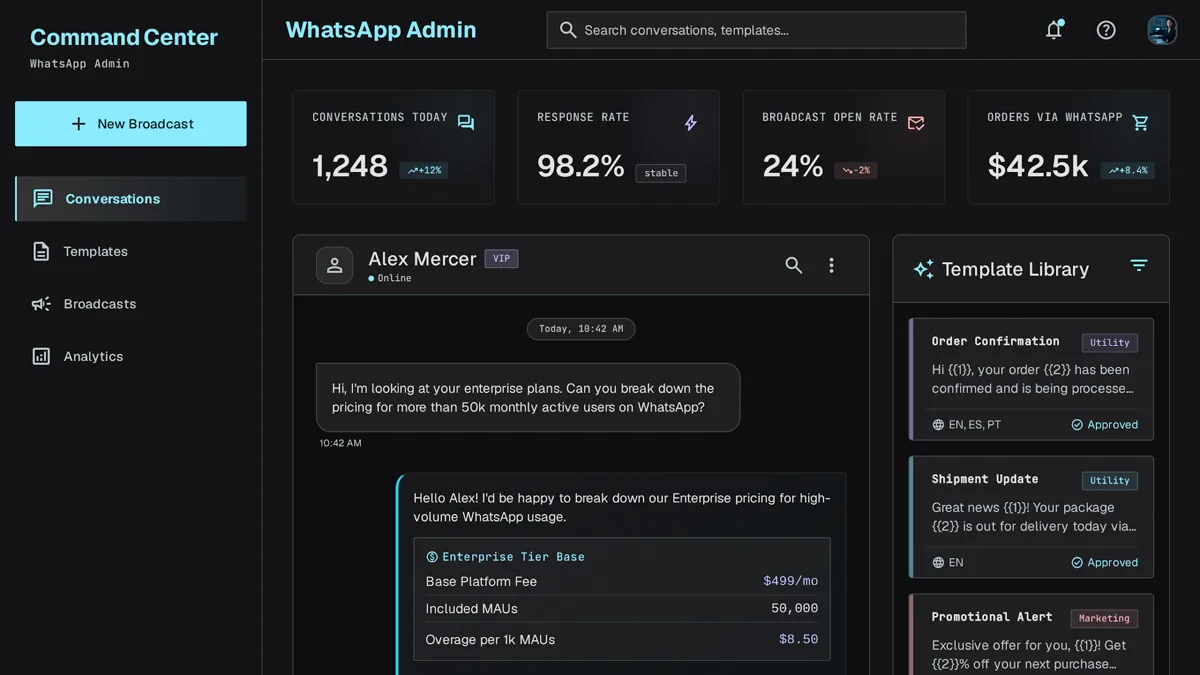Focus the Search conversations, templates field
Viewport: 1200px width, 675px height.
(756, 30)
